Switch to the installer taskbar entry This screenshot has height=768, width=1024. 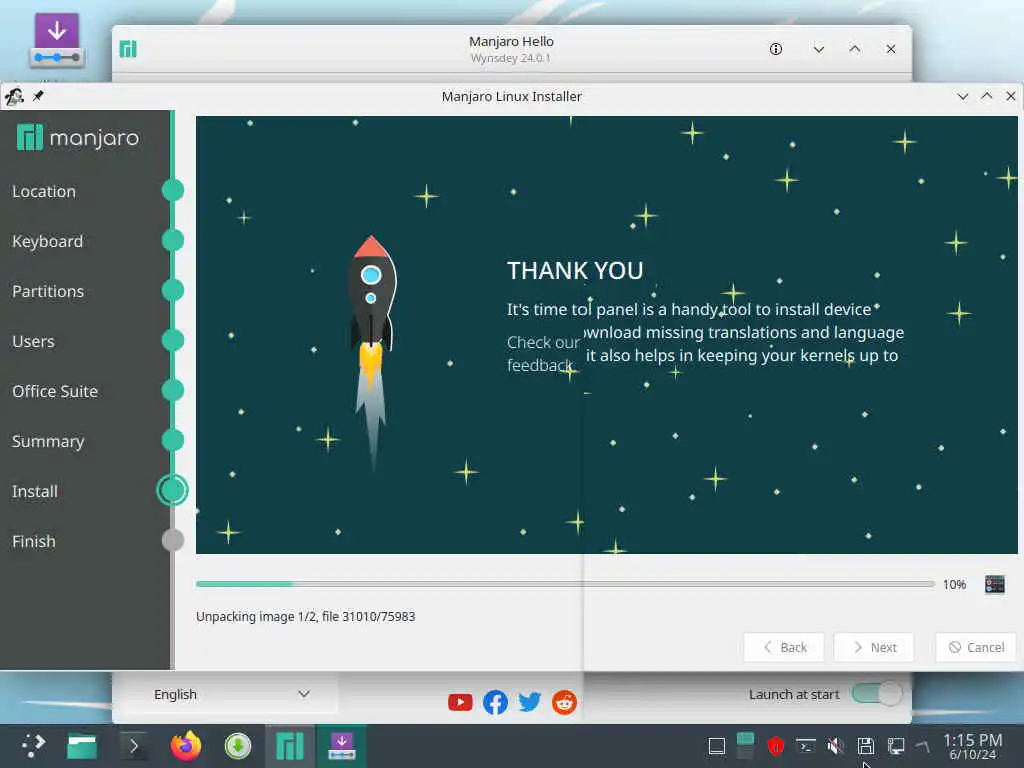(342, 746)
